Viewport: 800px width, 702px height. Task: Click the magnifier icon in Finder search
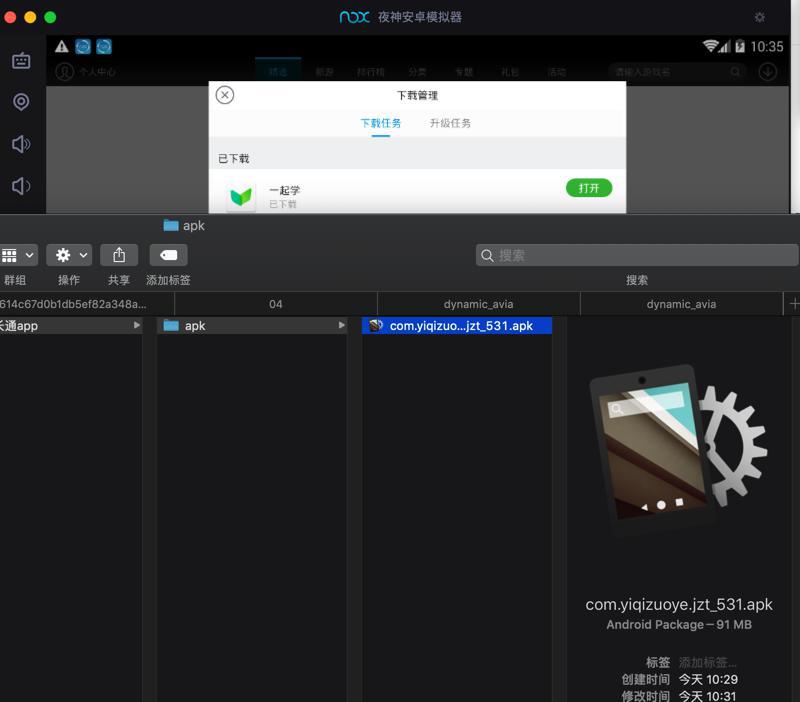point(487,256)
